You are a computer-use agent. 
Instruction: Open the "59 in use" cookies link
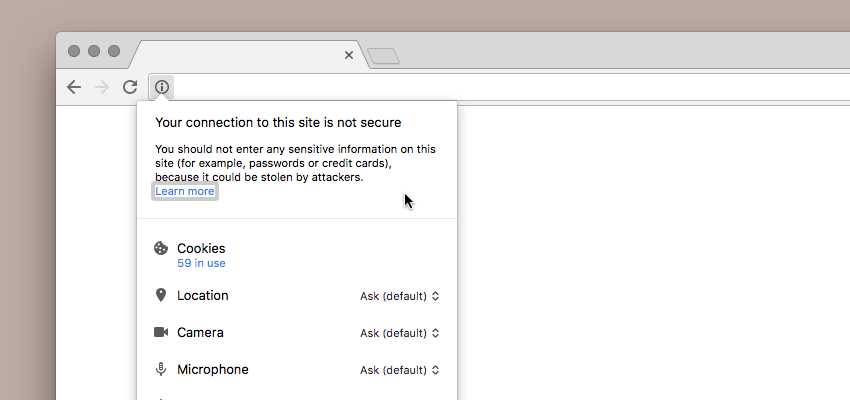201,263
